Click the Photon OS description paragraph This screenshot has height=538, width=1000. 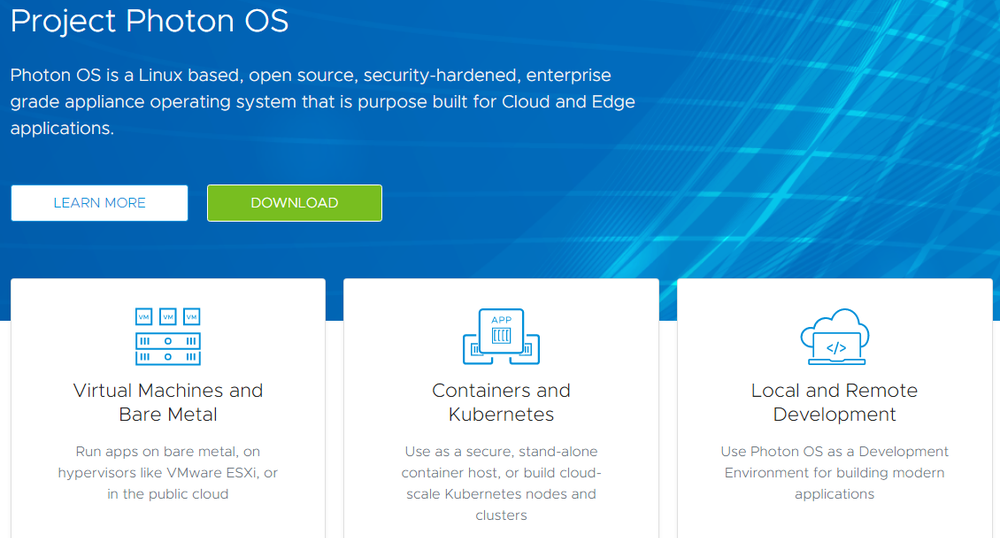click(x=323, y=101)
